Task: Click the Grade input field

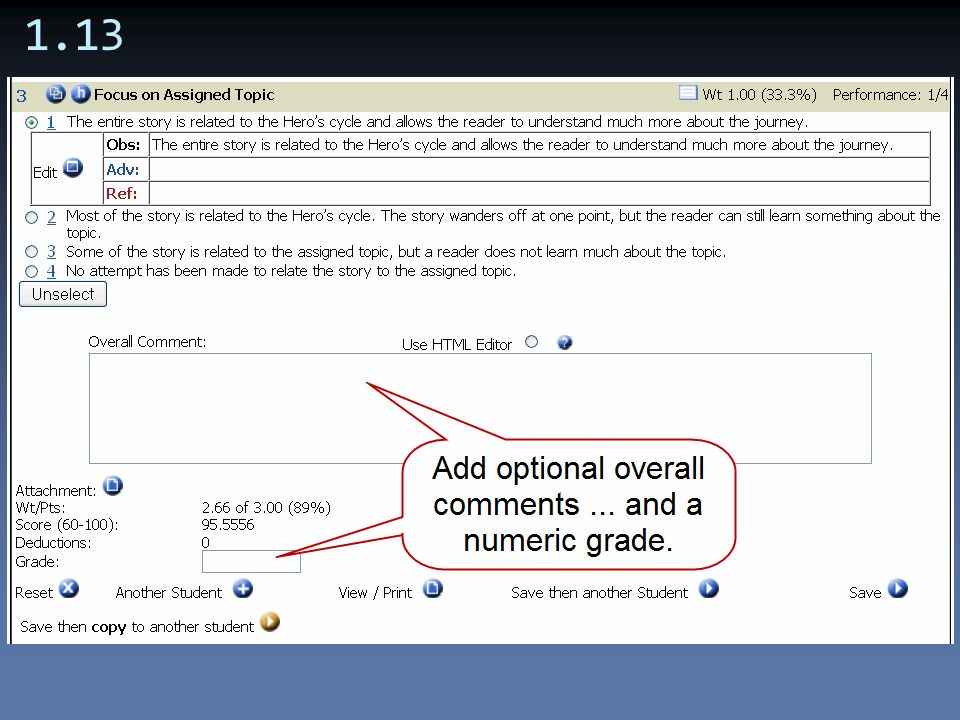Action: (251, 561)
